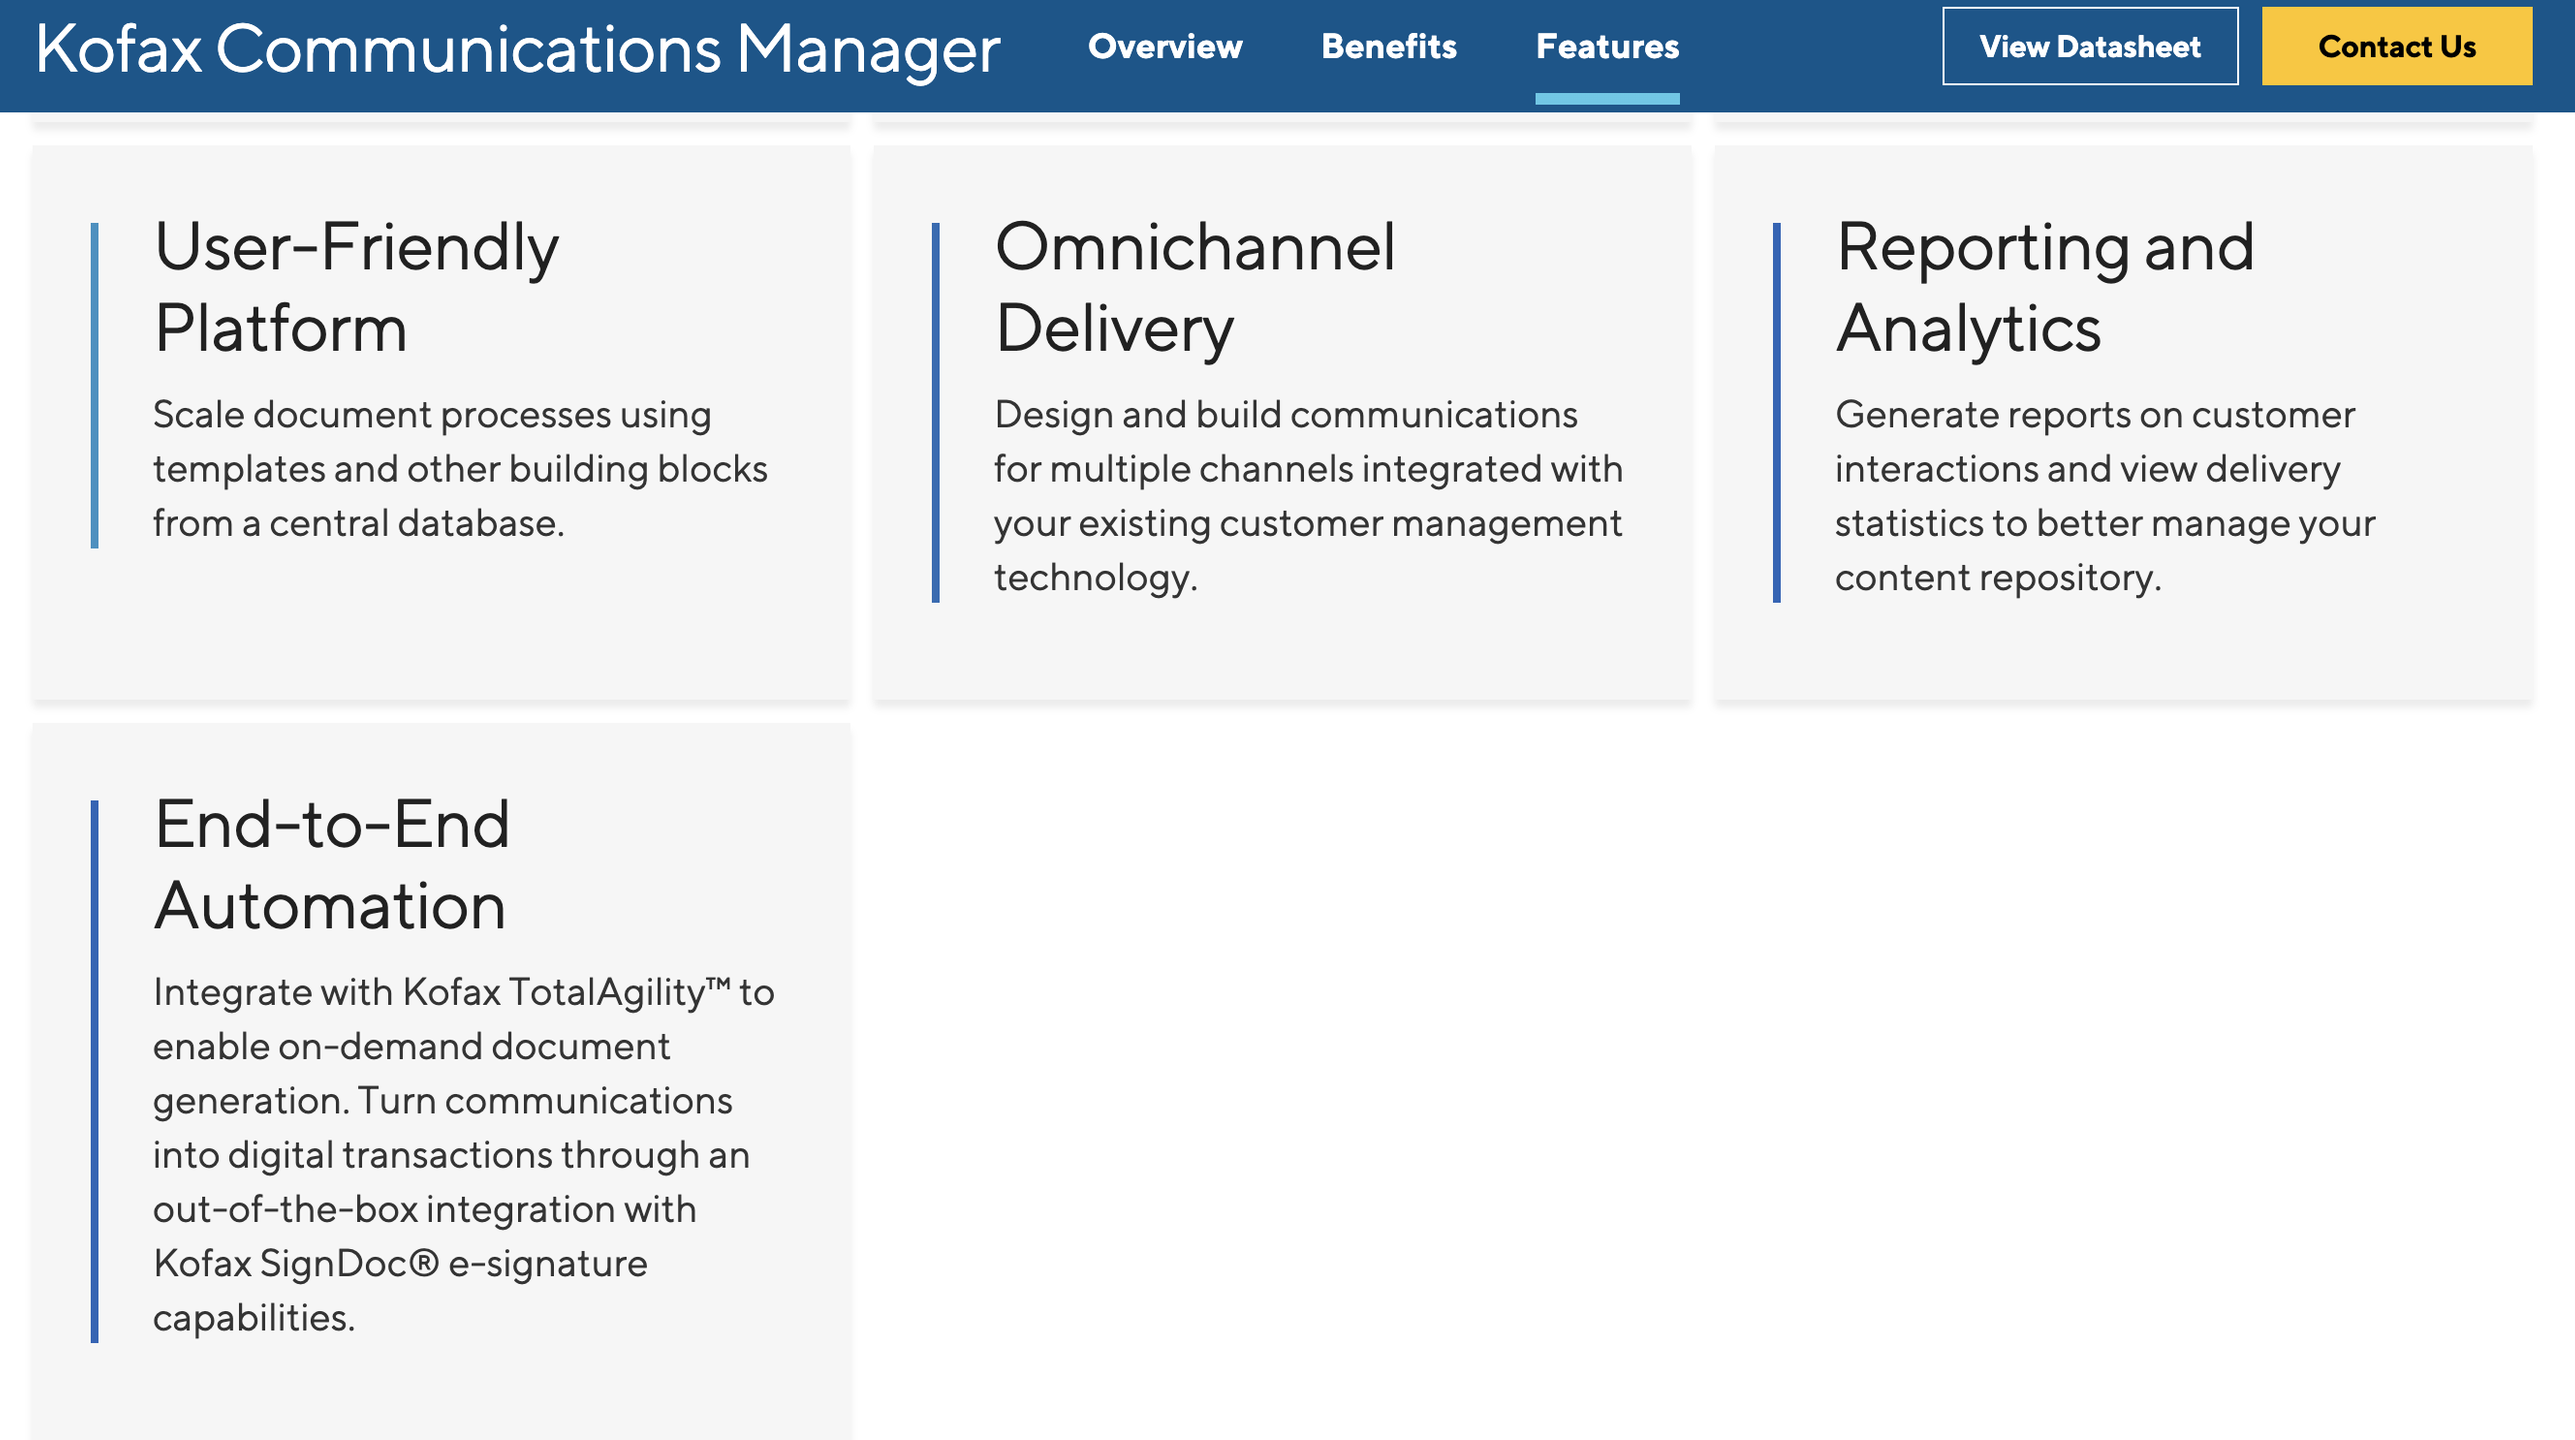Click the Reporting and Analytics heading
This screenshot has height=1440, width=2575.
pyautogui.click(x=2044, y=288)
